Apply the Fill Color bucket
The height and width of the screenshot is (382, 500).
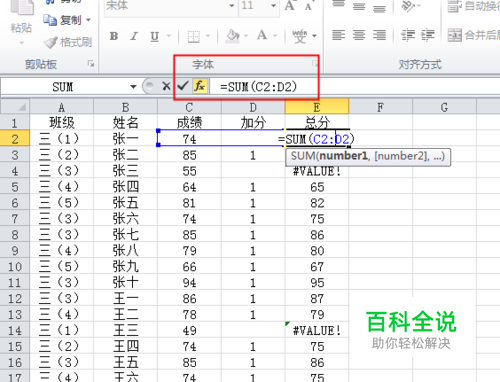tap(233, 36)
